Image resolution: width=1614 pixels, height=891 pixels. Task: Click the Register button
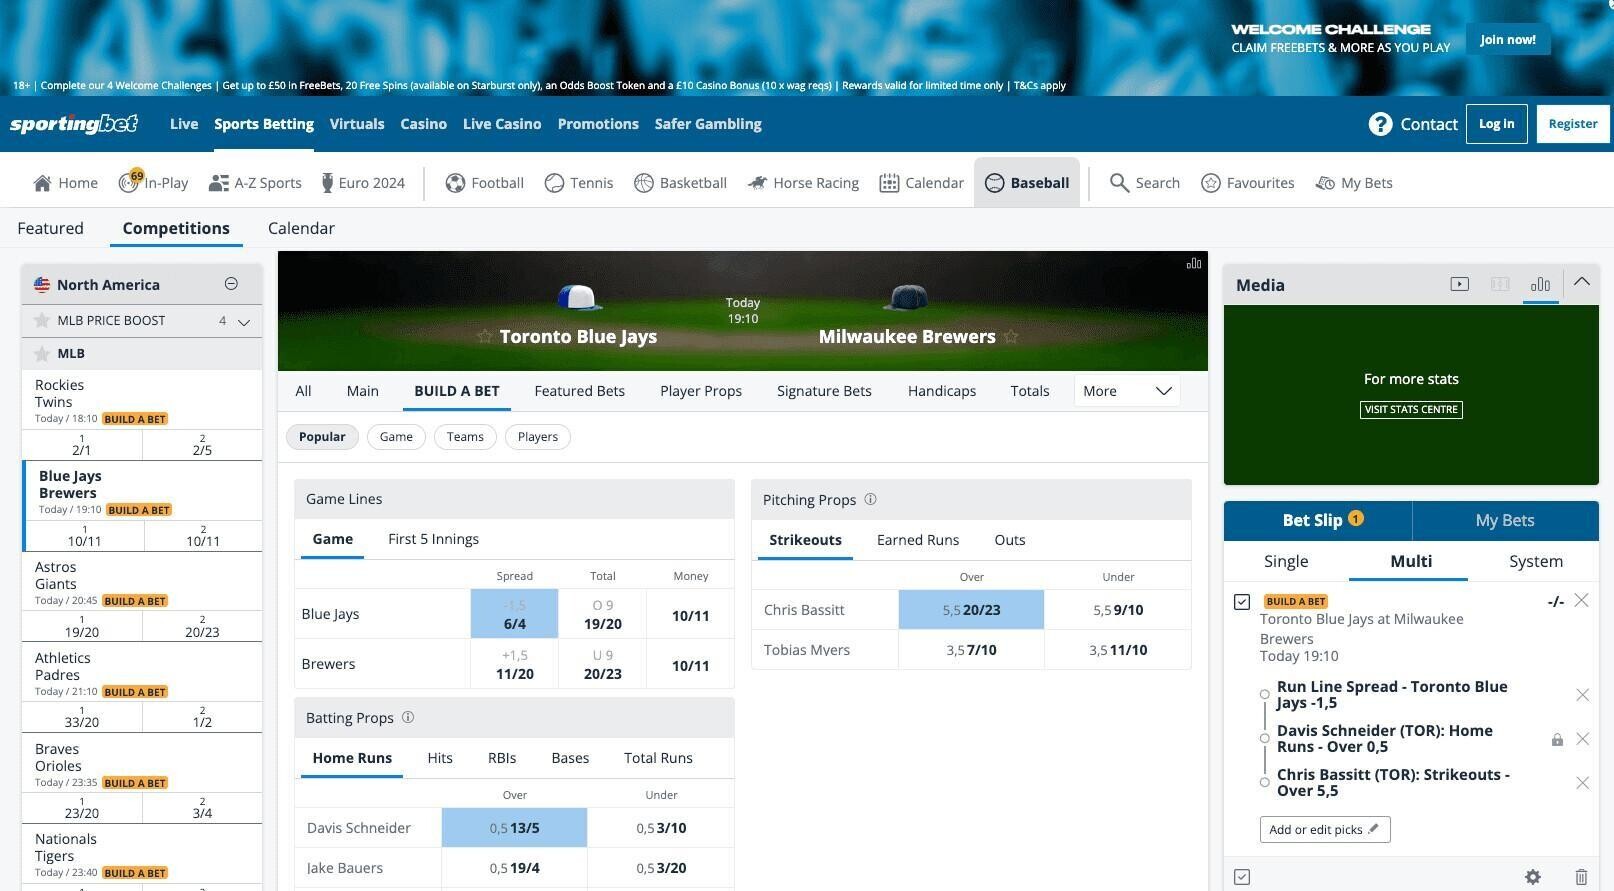(1573, 124)
